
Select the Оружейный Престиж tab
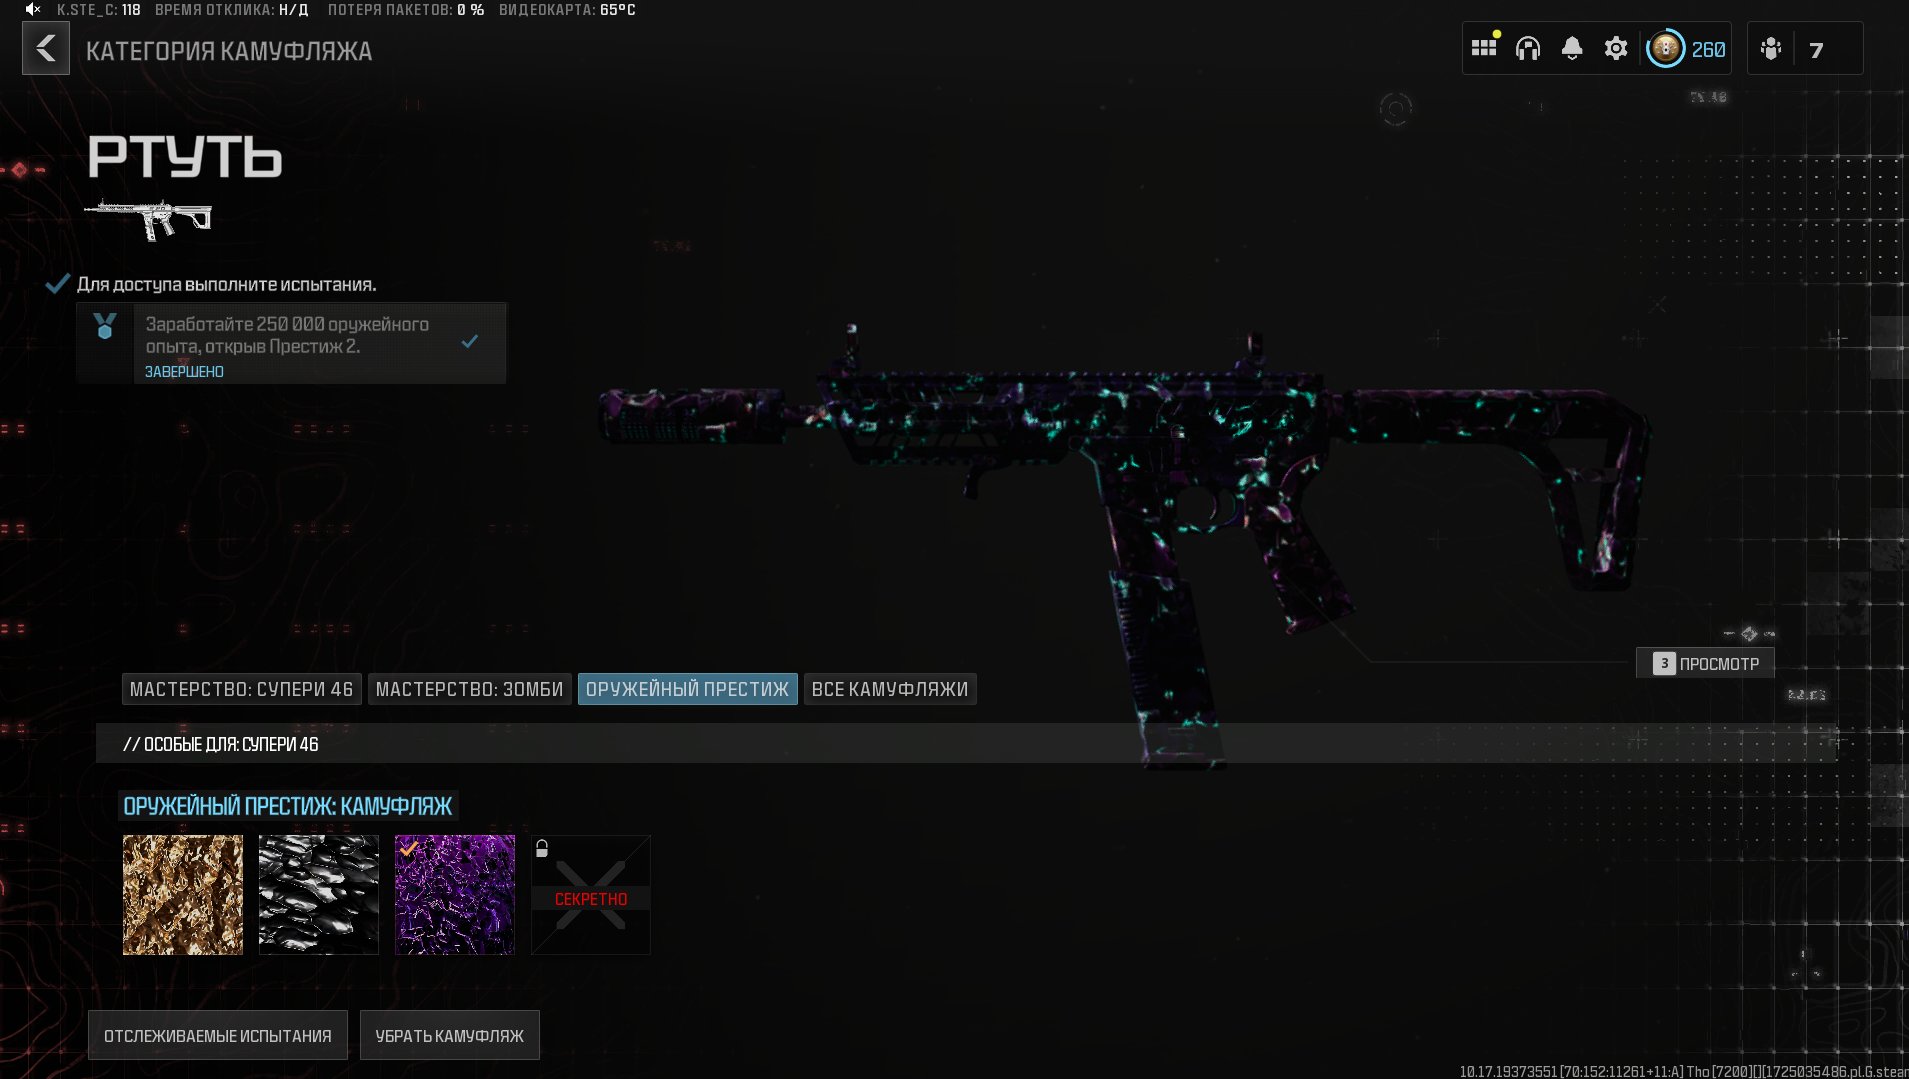(687, 689)
